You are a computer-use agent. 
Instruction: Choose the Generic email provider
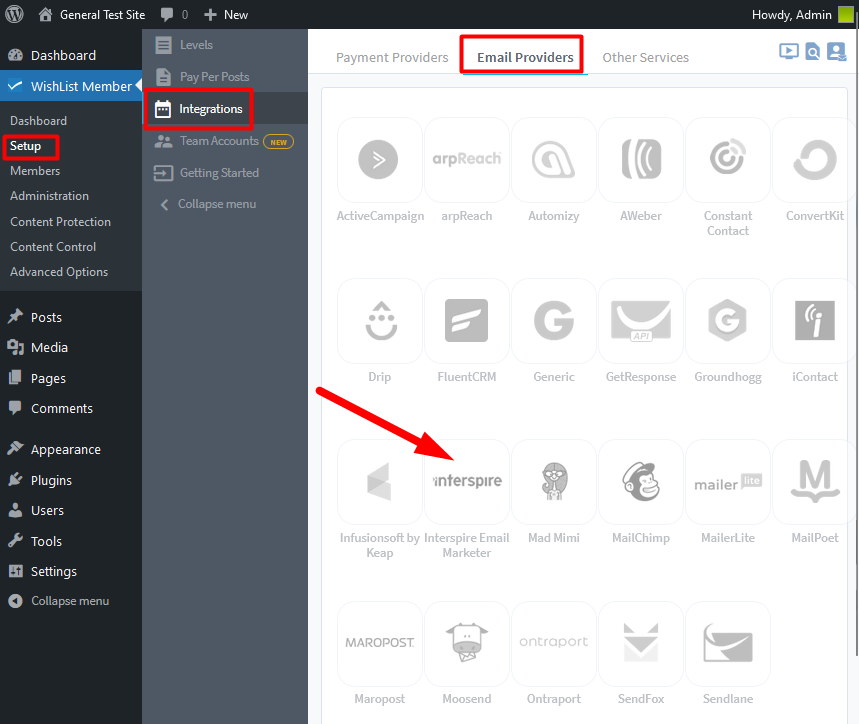pos(553,321)
